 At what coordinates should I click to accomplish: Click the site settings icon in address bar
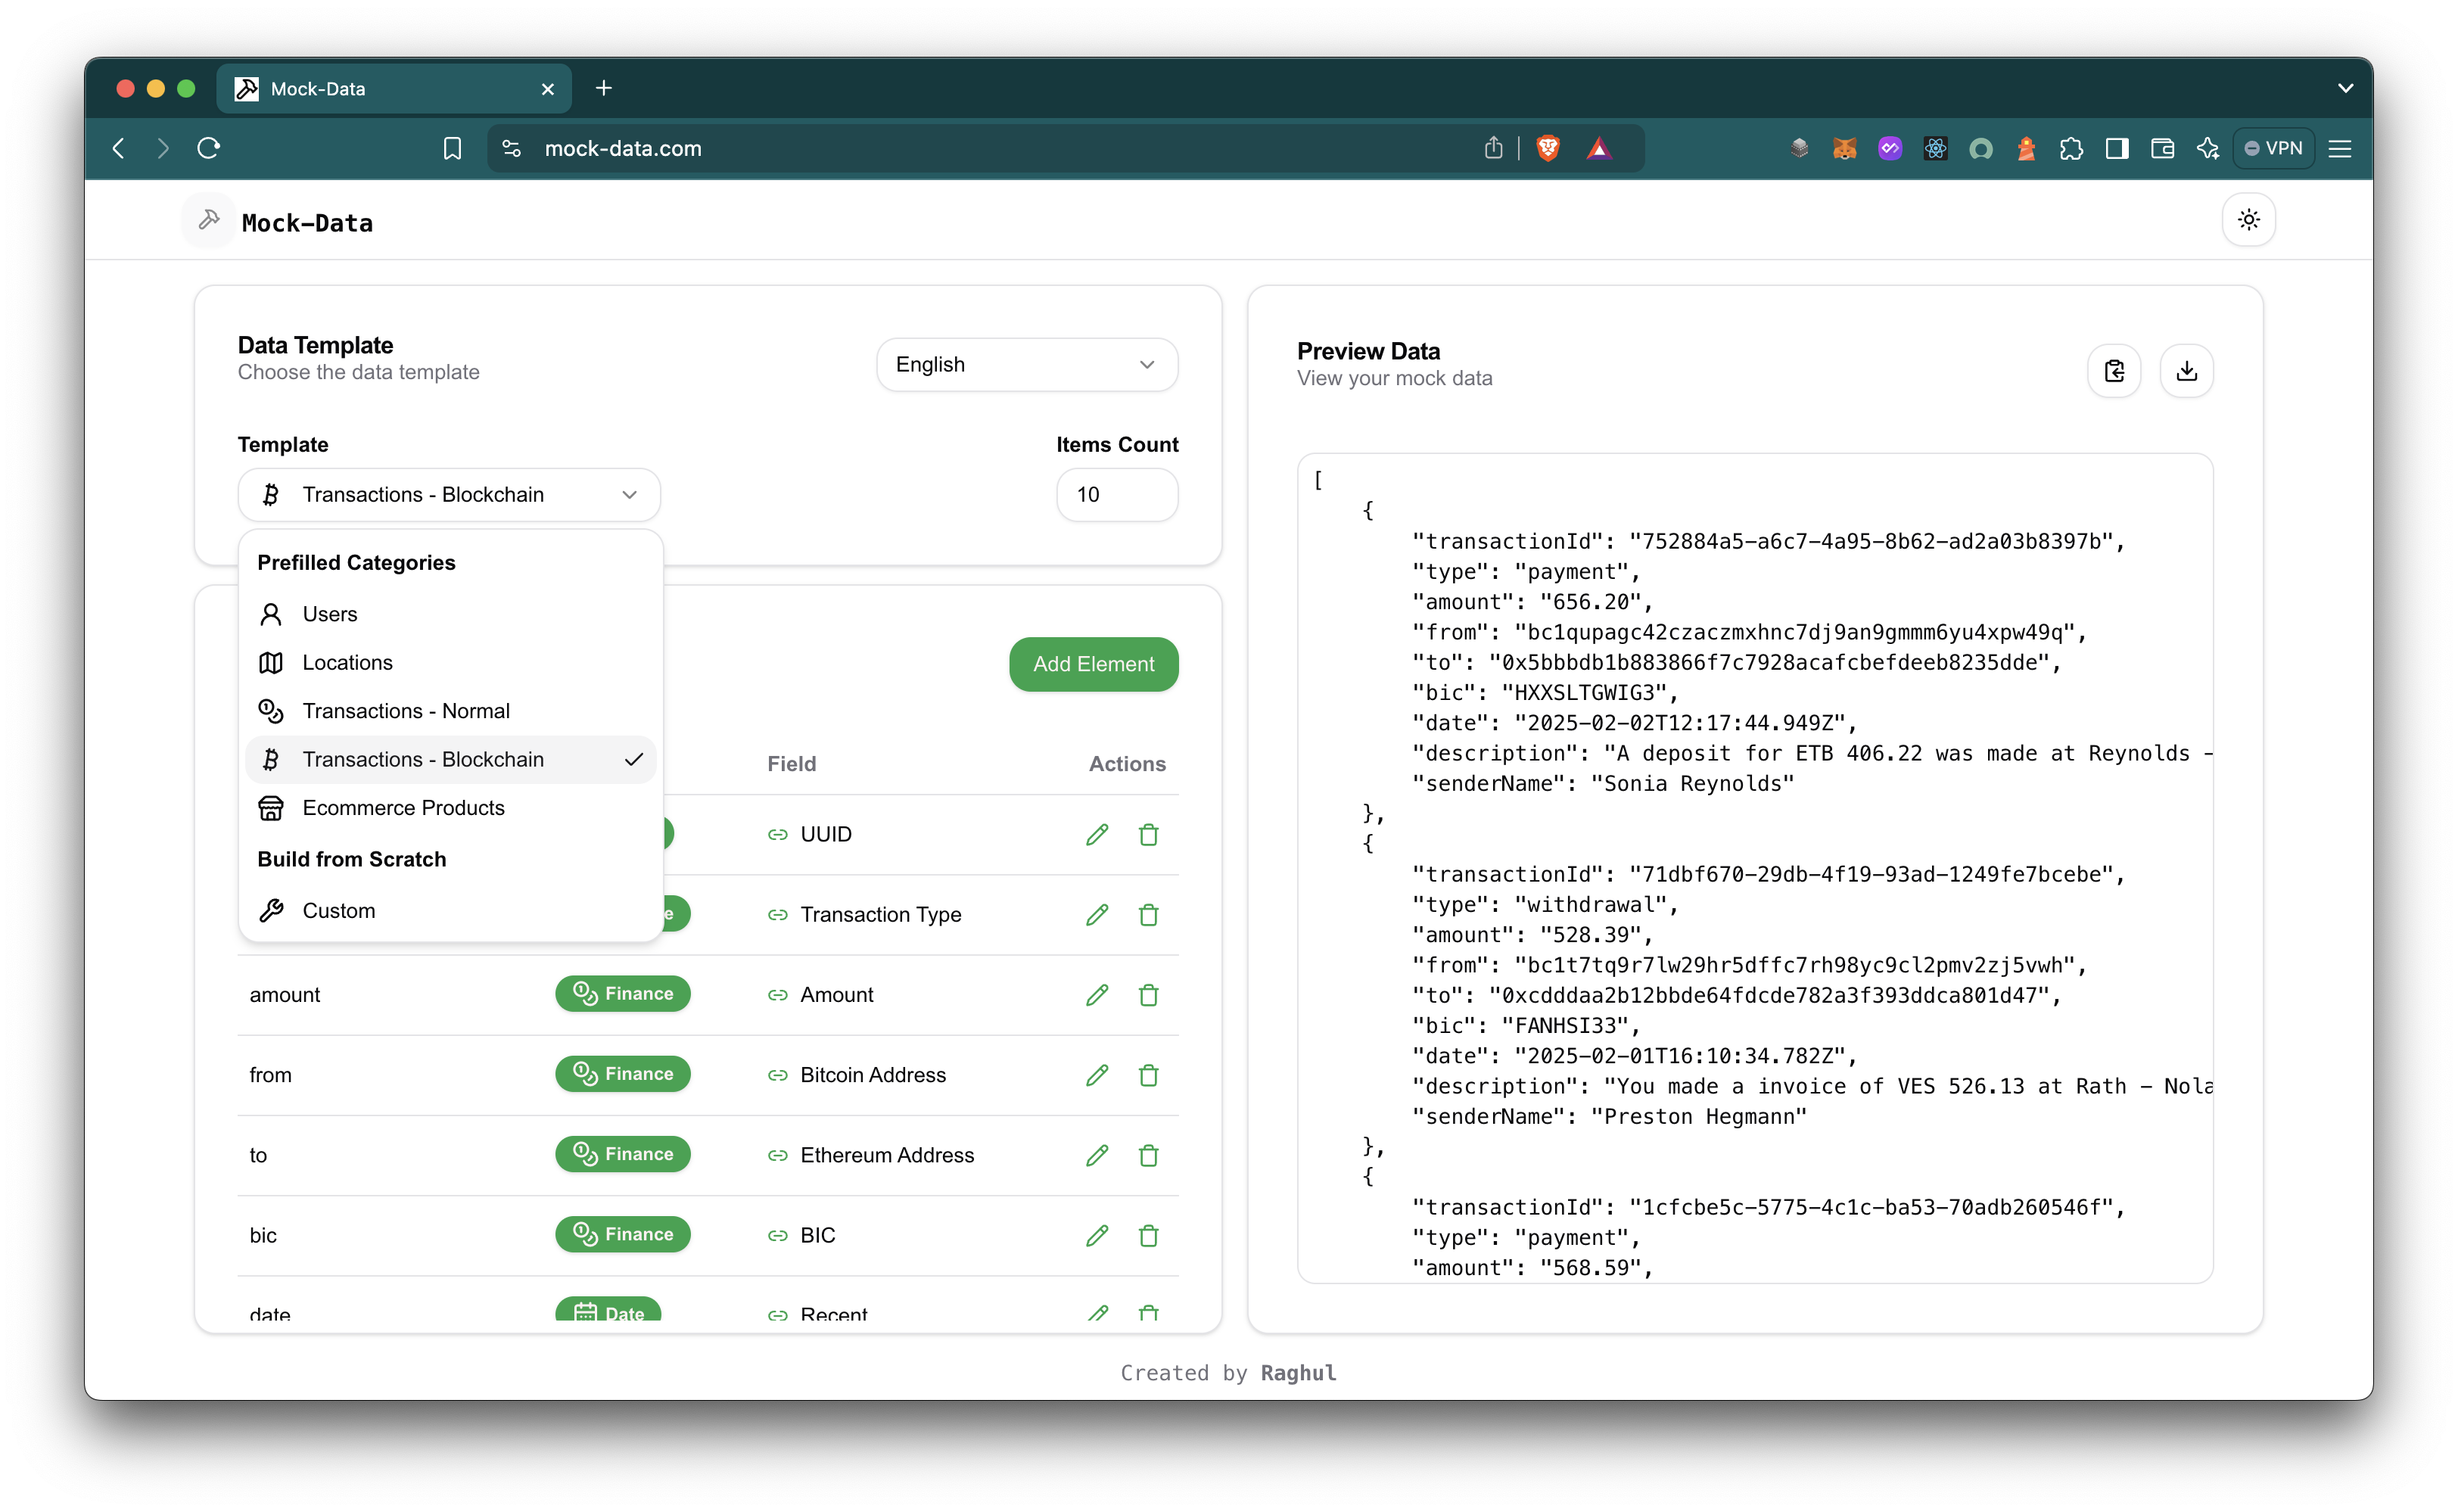tap(511, 148)
